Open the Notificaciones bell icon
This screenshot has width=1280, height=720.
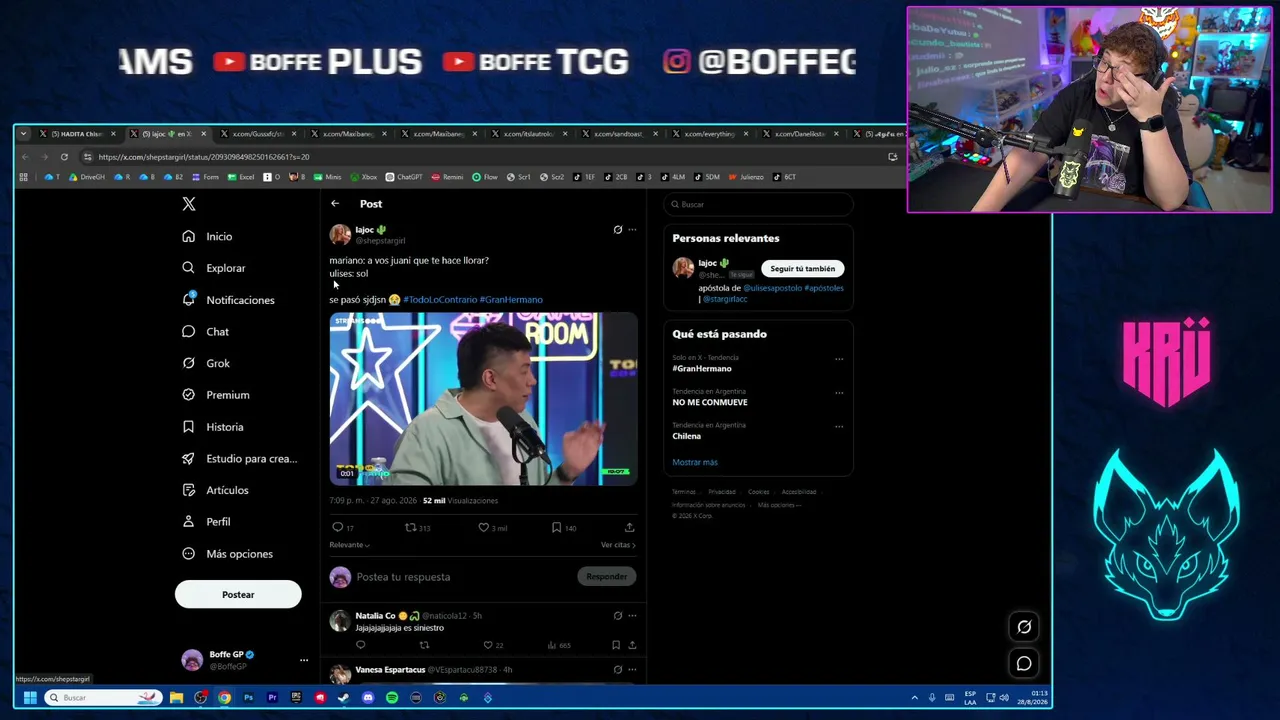(x=188, y=299)
